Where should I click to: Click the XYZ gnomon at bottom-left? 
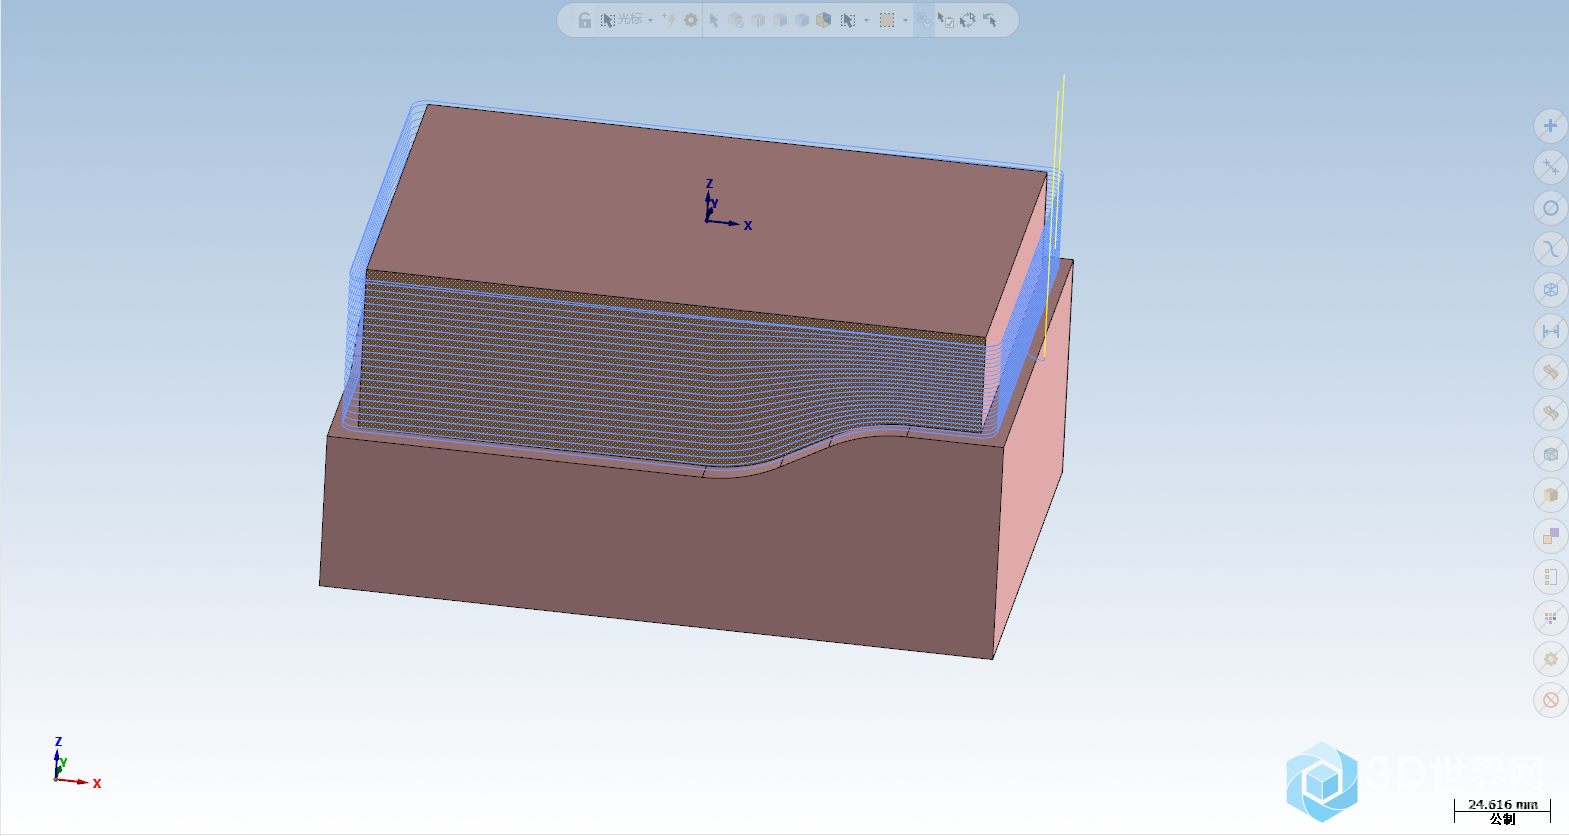click(75, 764)
